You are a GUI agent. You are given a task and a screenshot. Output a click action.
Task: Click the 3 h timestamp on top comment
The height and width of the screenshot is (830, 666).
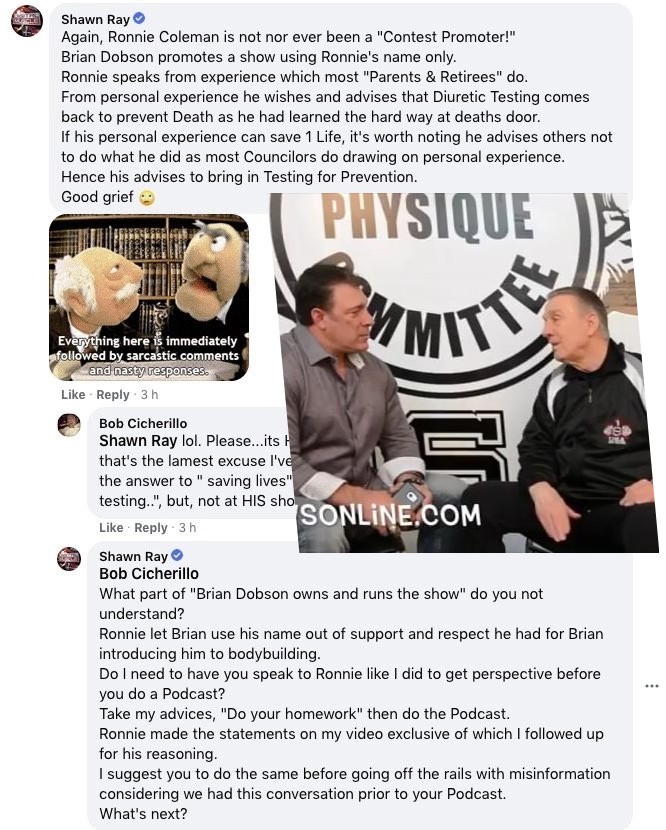[x=149, y=394]
